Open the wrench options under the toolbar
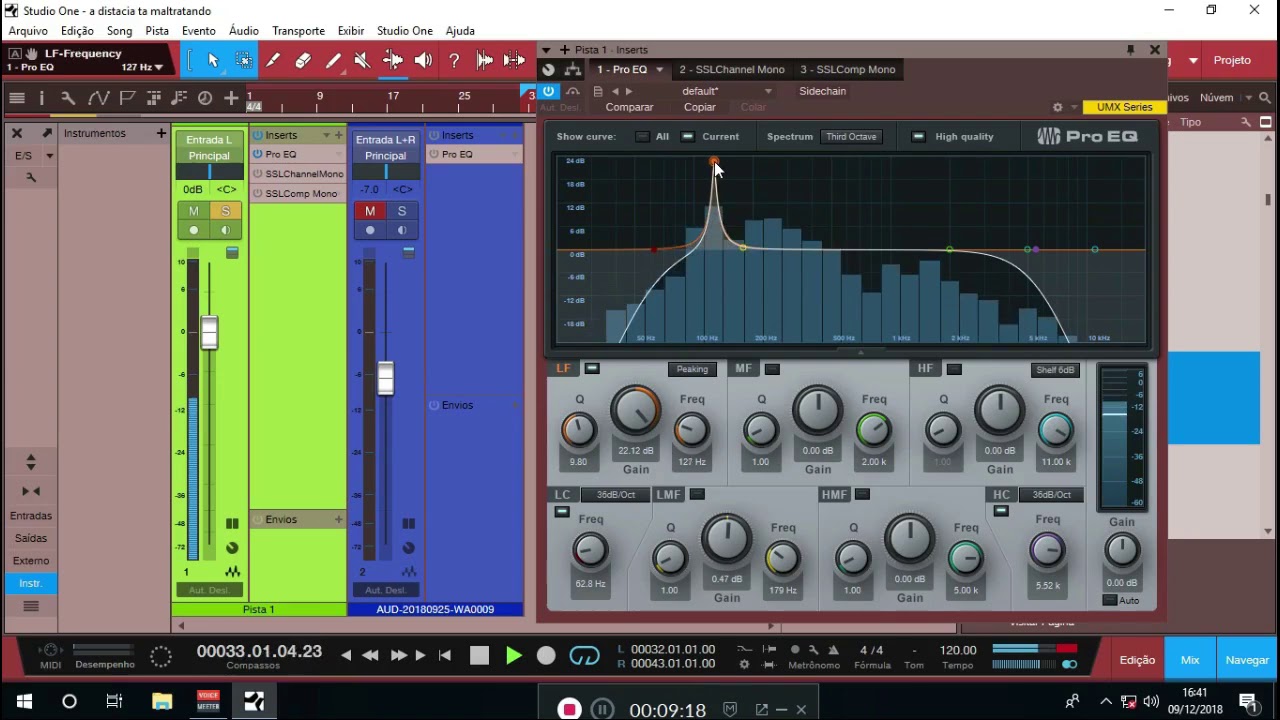 tap(68, 98)
